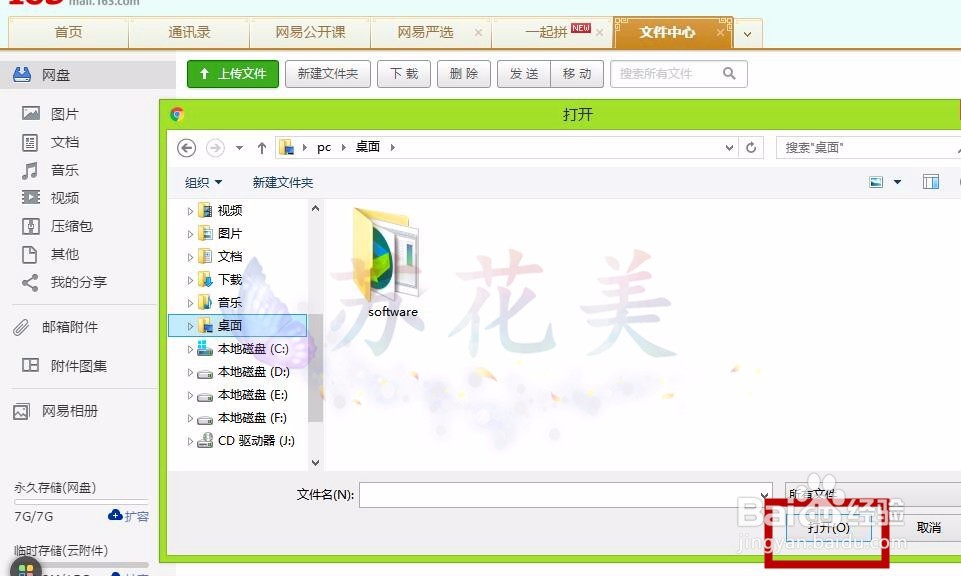The height and width of the screenshot is (576, 961).
Task: Open 音乐 category in sidebar
Action: coord(64,170)
